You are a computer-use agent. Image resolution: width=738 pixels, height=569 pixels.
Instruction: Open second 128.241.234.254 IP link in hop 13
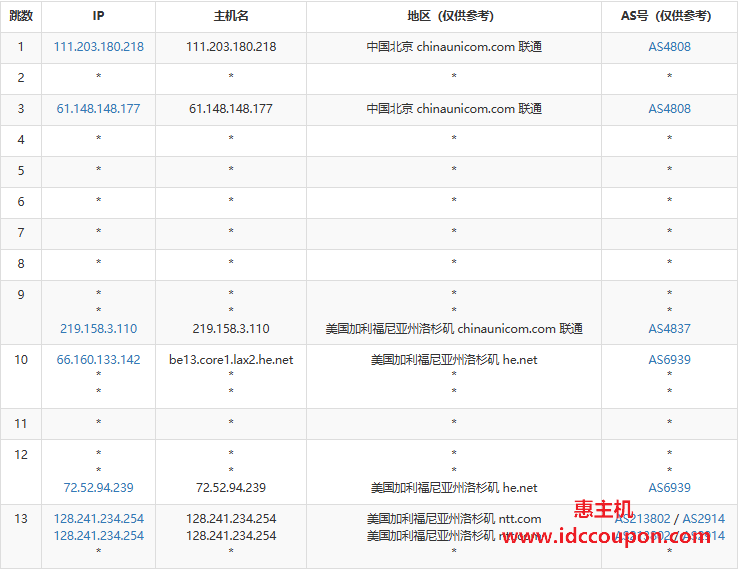pos(98,536)
